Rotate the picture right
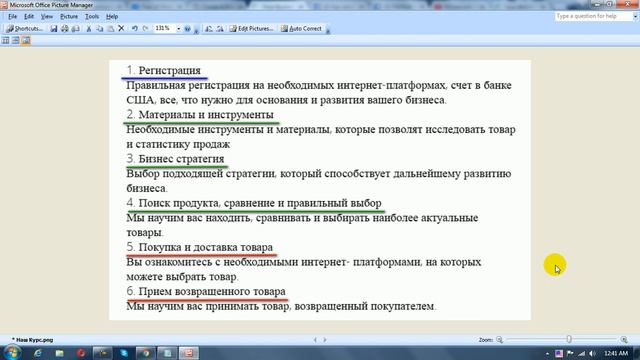The image size is (640, 360). [x=220, y=29]
